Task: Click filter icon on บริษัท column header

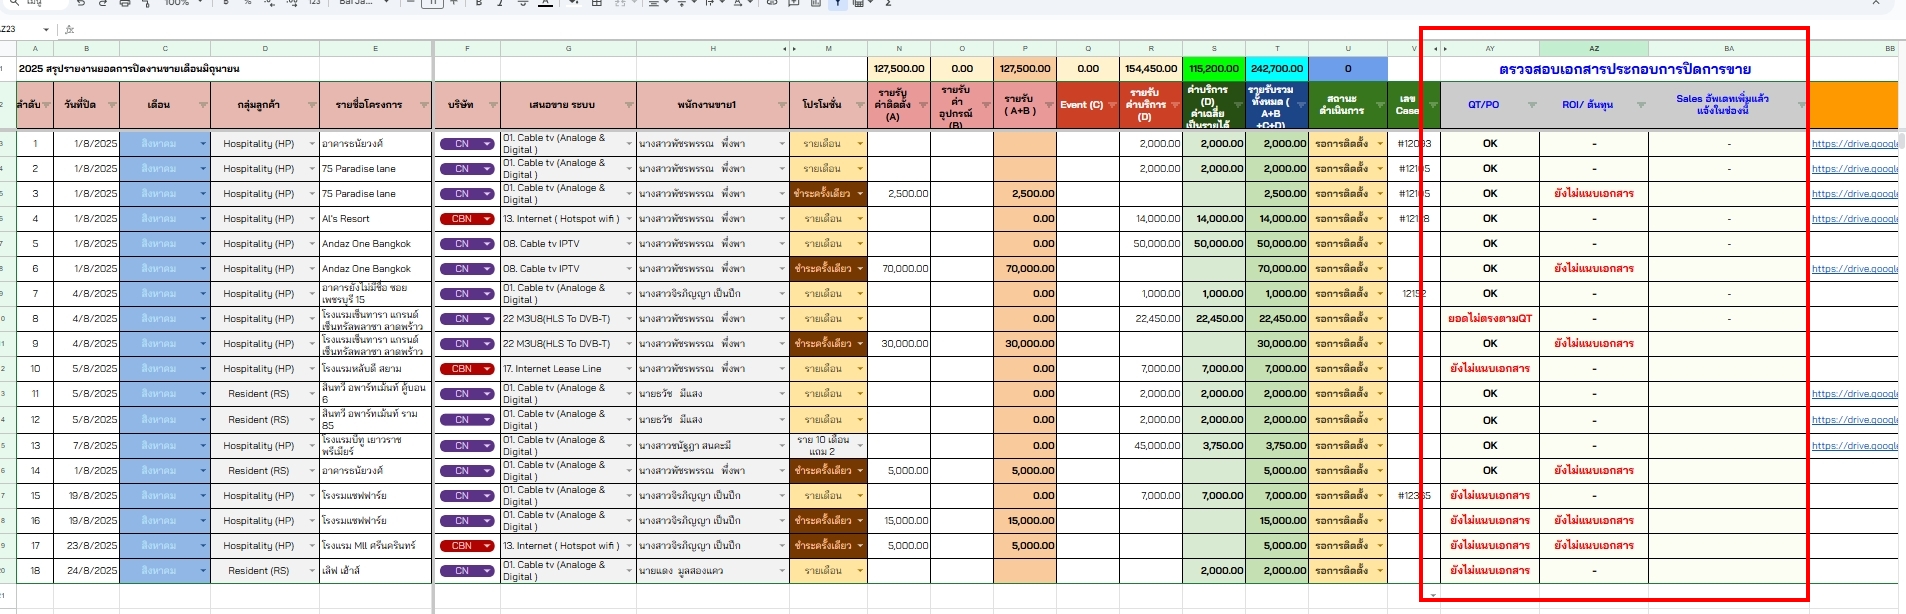Action: click(x=491, y=105)
